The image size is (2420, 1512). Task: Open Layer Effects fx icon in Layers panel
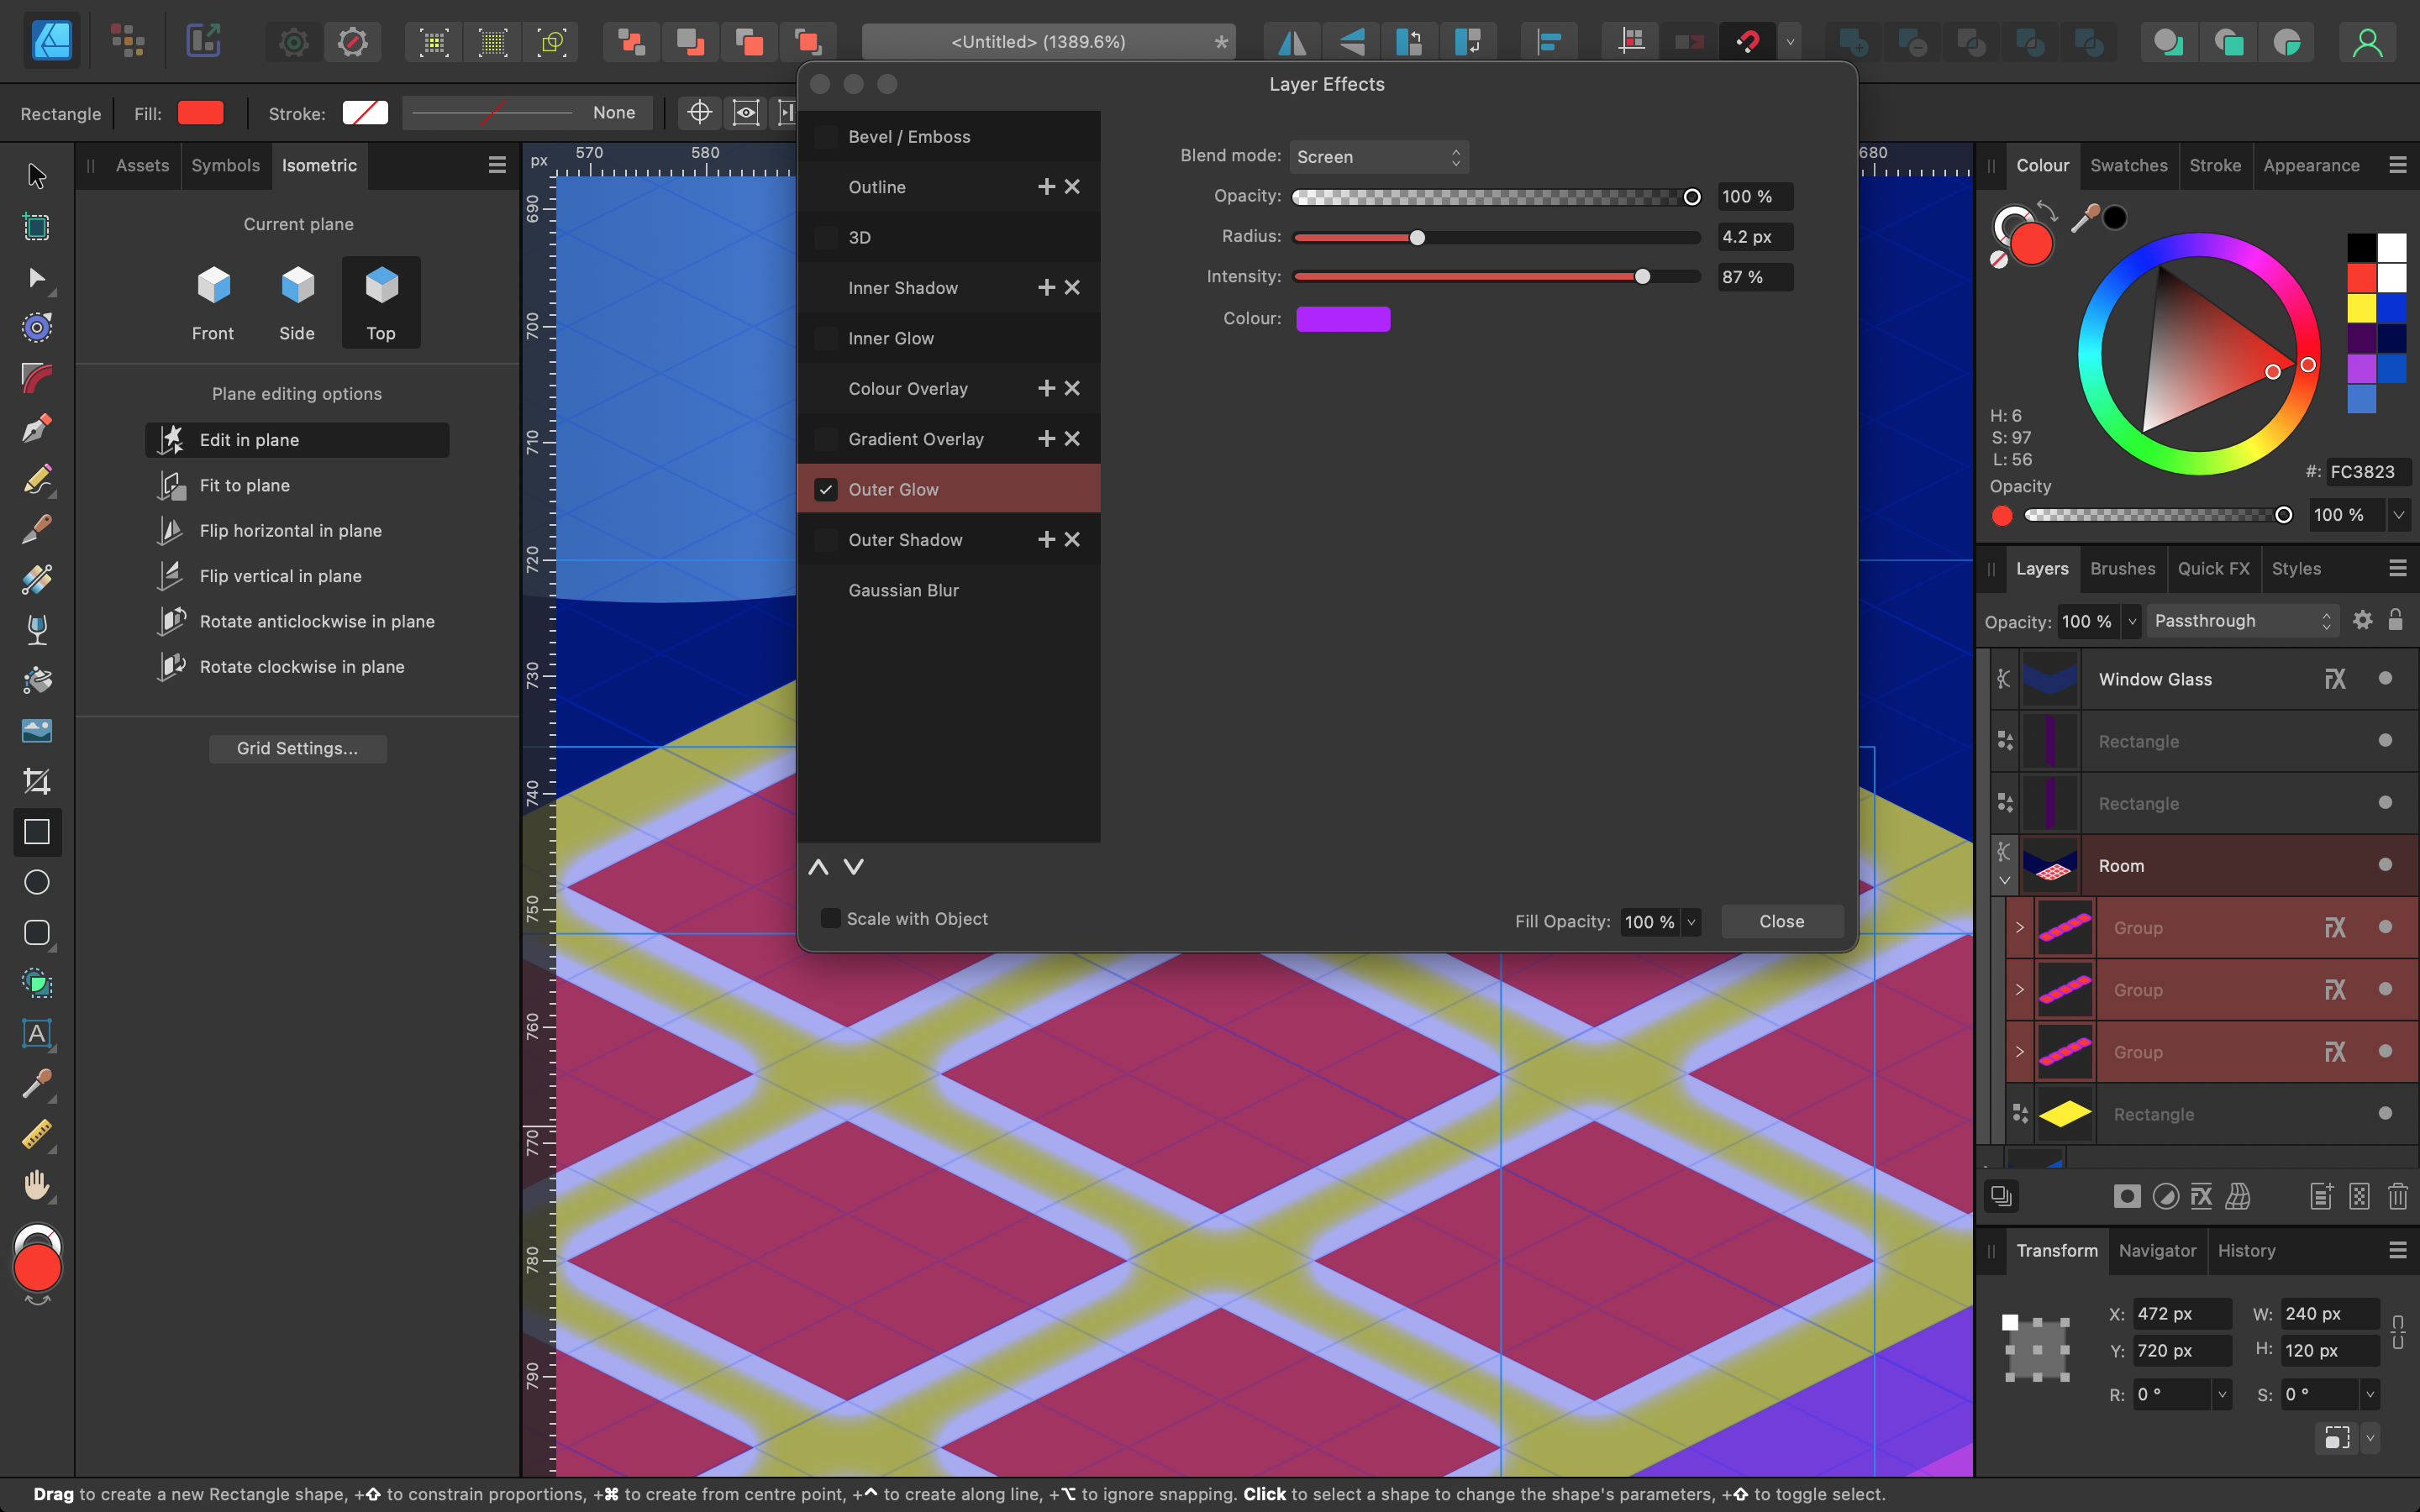click(x=2201, y=1197)
